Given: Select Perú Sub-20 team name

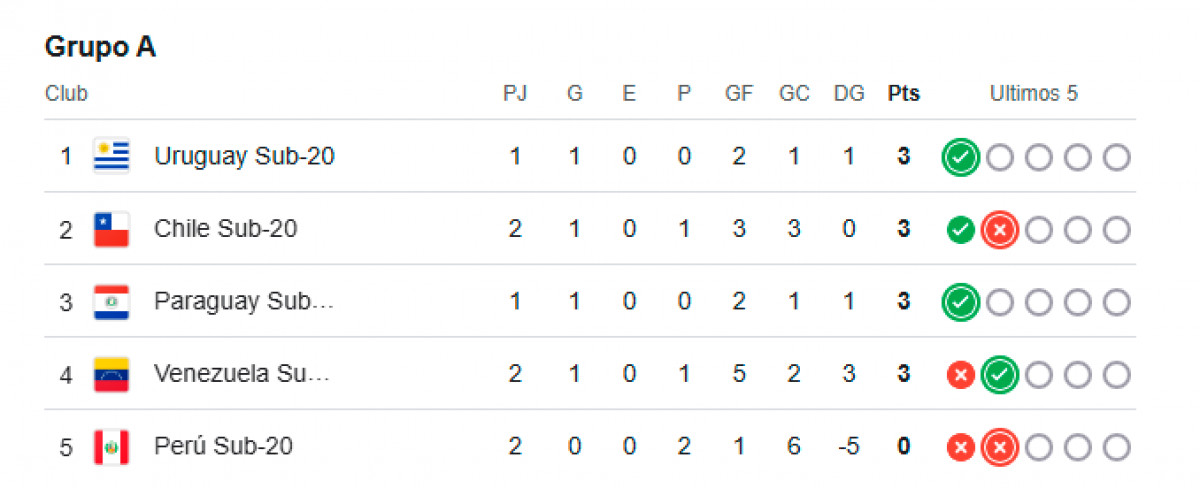Looking at the screenshot, I should pos(223,446).
